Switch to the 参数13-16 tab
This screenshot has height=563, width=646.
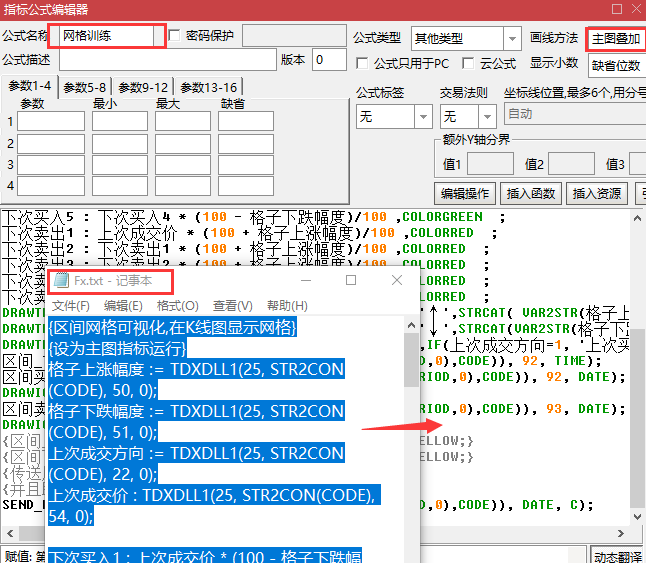pos(206,87)
